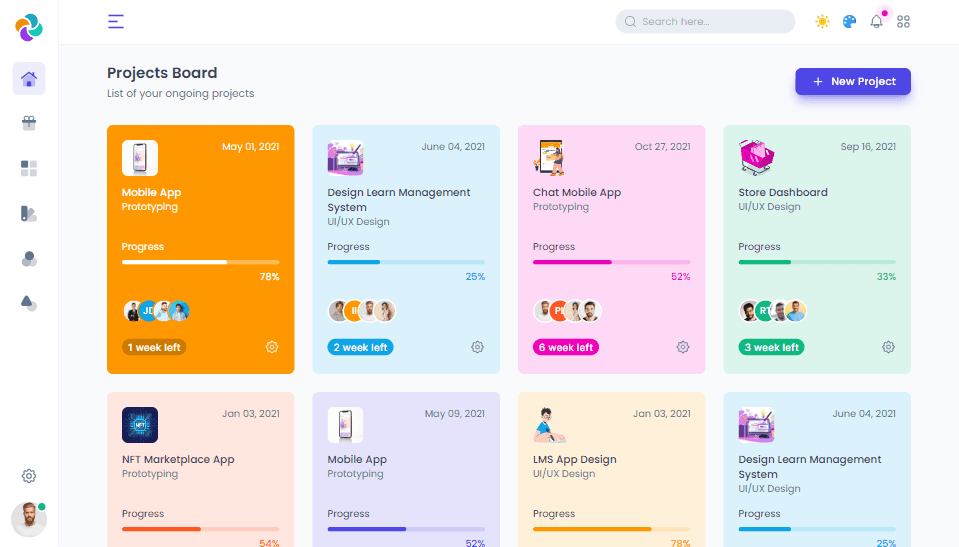959x547 pixels.
Task: Open Store Dashboard card settings gear
Action: coord(889,347)
